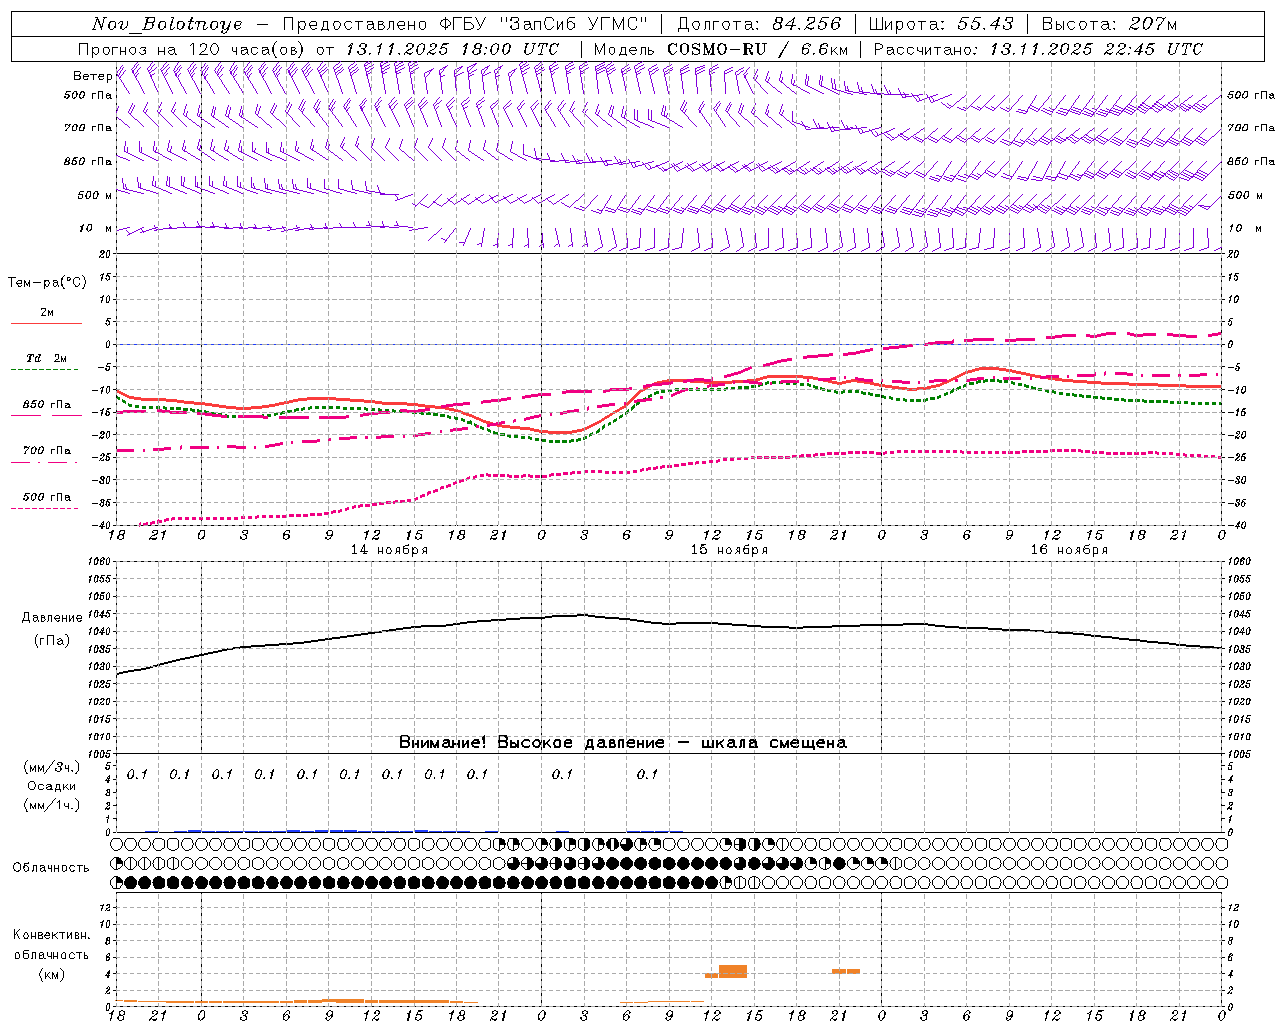Click the '16 ноября' date label
Image resolution: width=1280 pixels, height=1024 pixels.
pyautogui.click(x=1069, y=550)
